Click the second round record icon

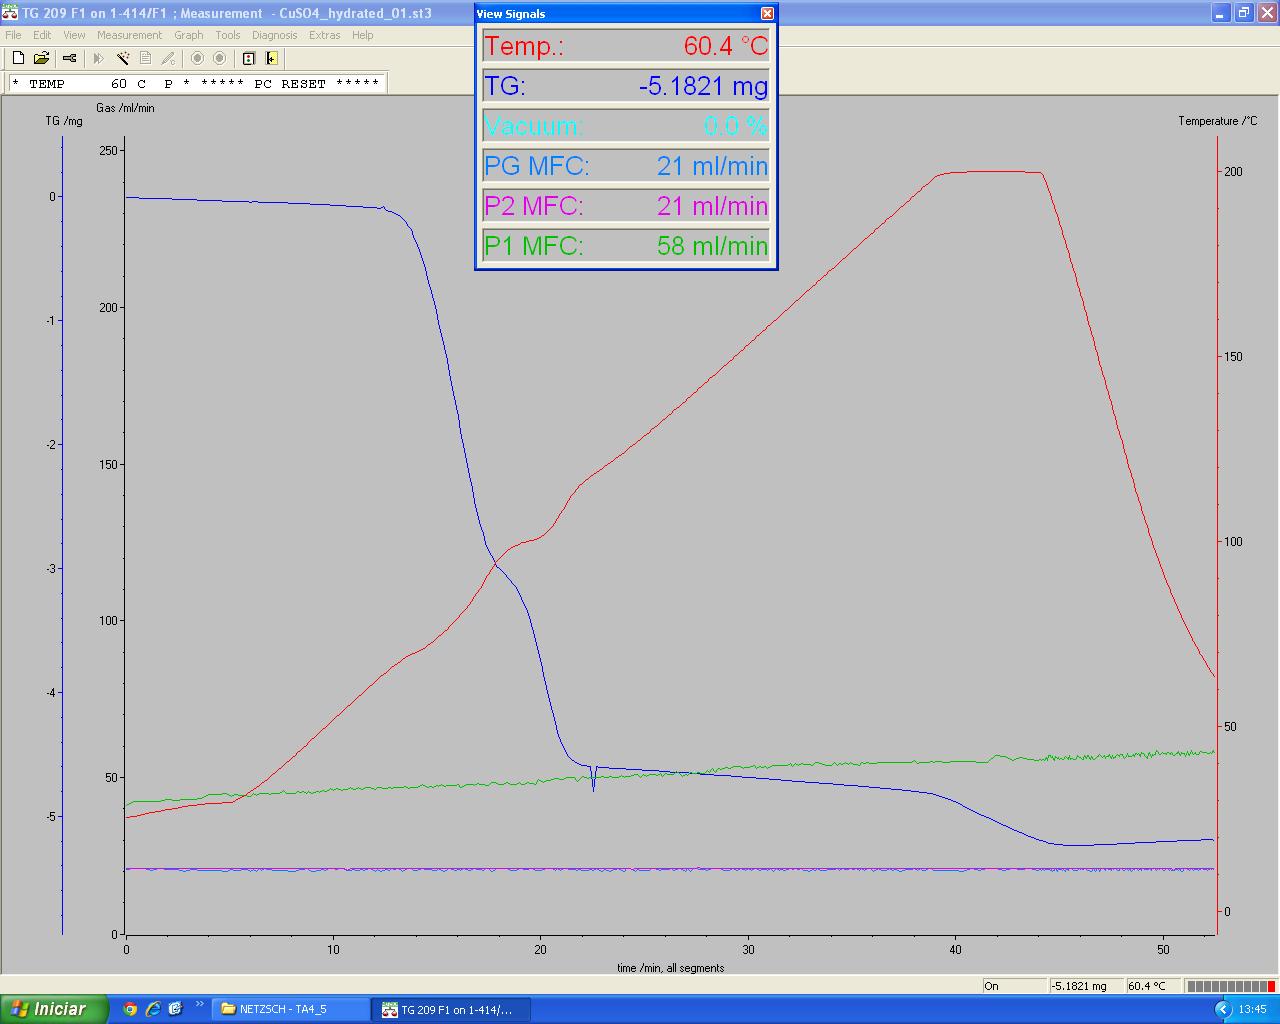coord(220,58)
